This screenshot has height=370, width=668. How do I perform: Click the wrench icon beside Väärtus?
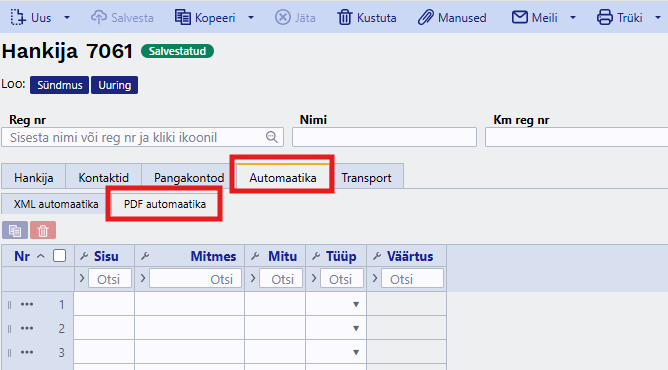(x=377, y=256)
